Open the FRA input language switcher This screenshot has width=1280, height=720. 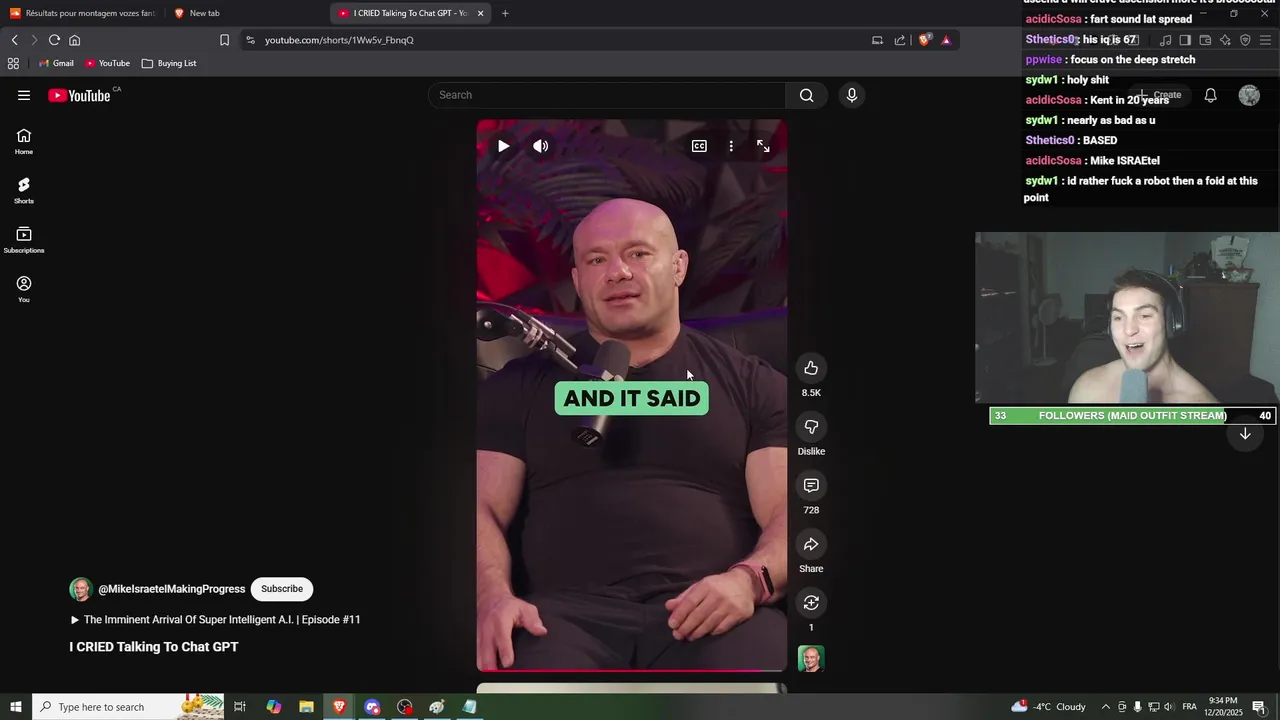(1190, 707)
